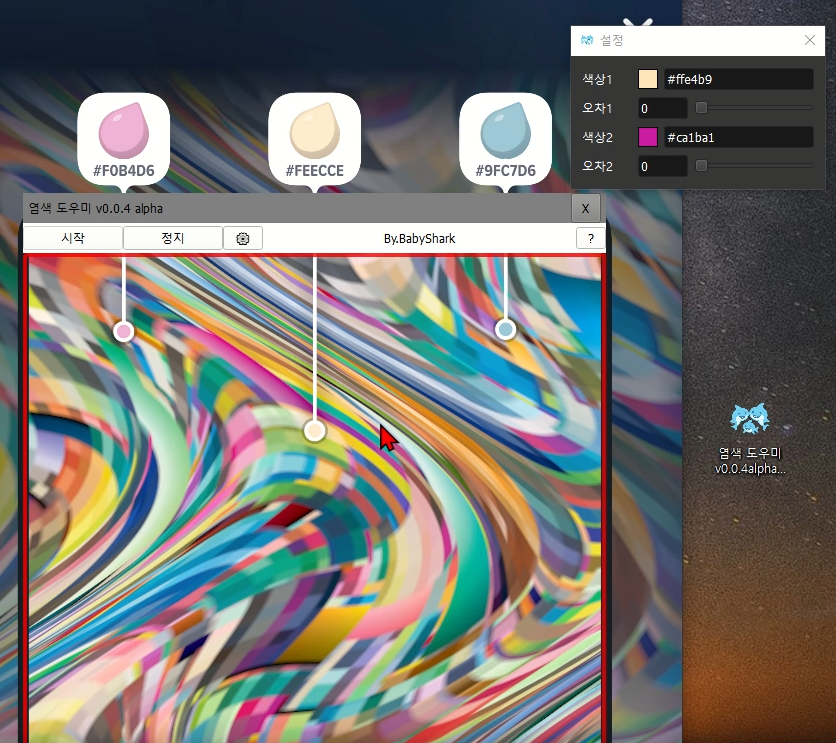This screenshot has height=743, width=836.
Task: Open help with the ? button
Action: [x=591, y=238]
